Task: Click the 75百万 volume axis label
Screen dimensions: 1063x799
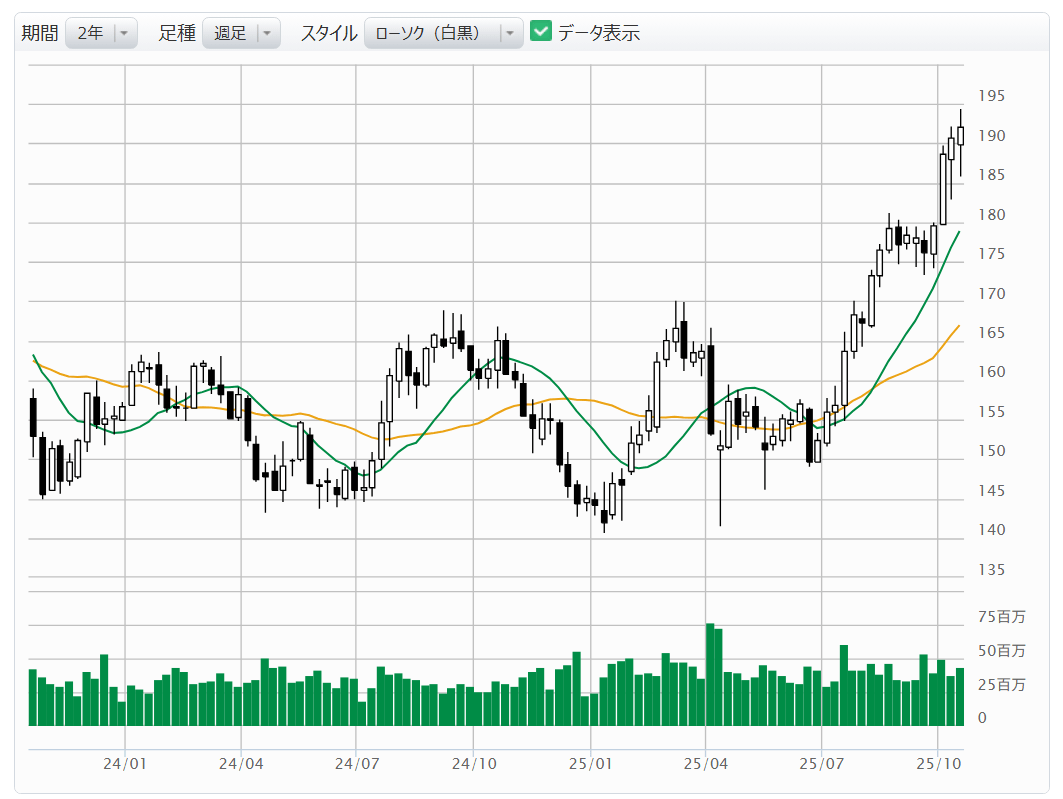Action: point(1001,618)
